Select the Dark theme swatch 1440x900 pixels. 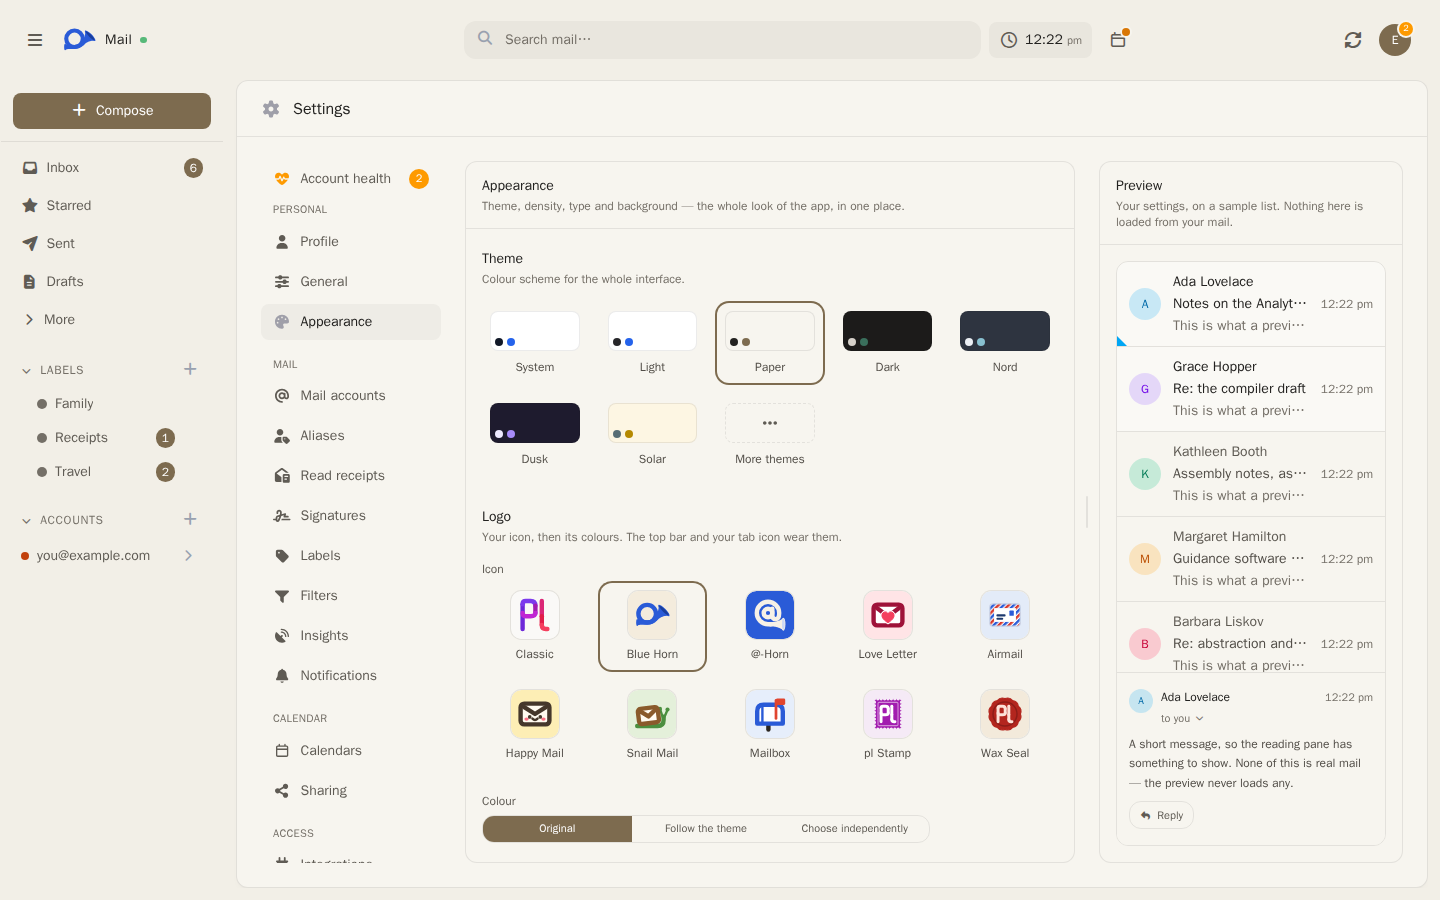coord(887,343)
